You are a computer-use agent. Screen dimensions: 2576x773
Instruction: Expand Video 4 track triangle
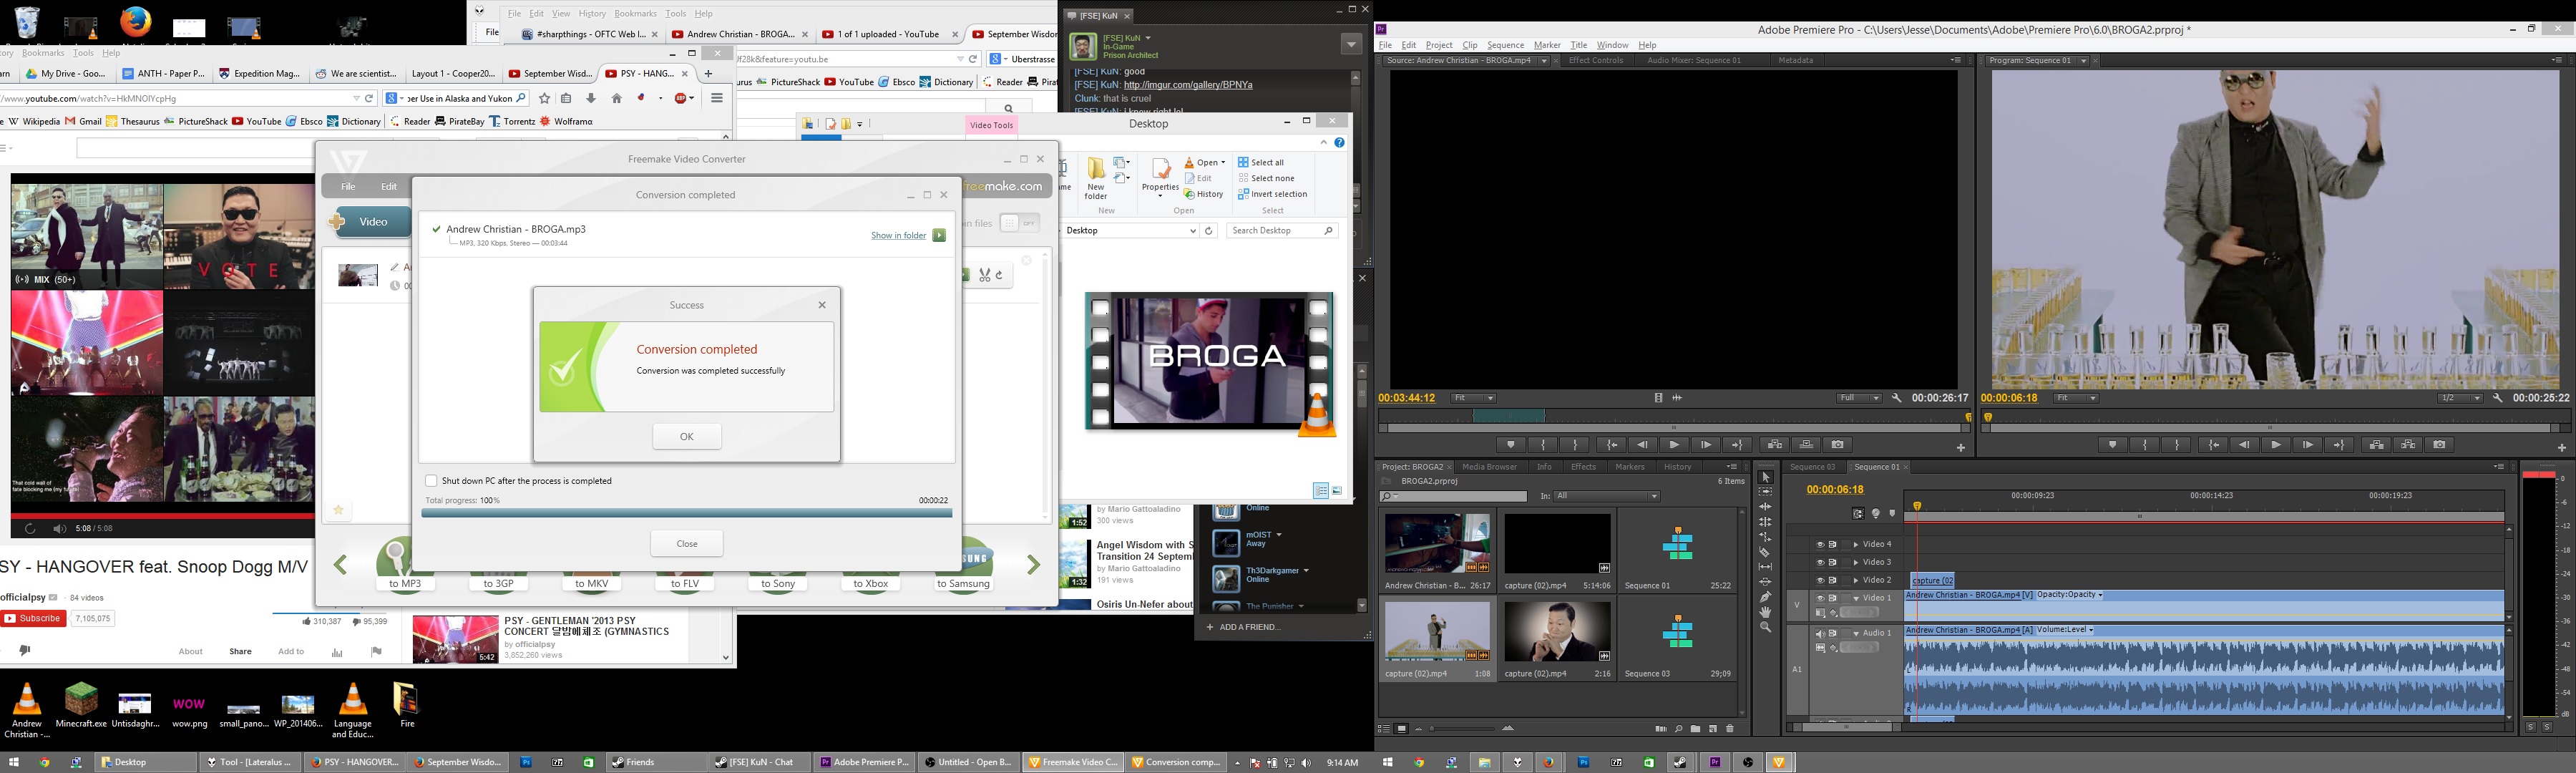1856,545
